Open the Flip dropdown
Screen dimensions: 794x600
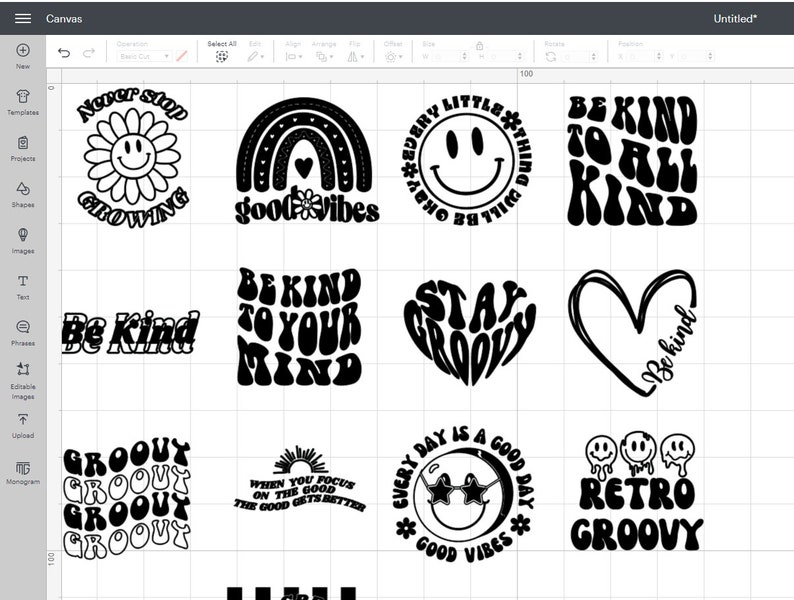pos(355,57)
